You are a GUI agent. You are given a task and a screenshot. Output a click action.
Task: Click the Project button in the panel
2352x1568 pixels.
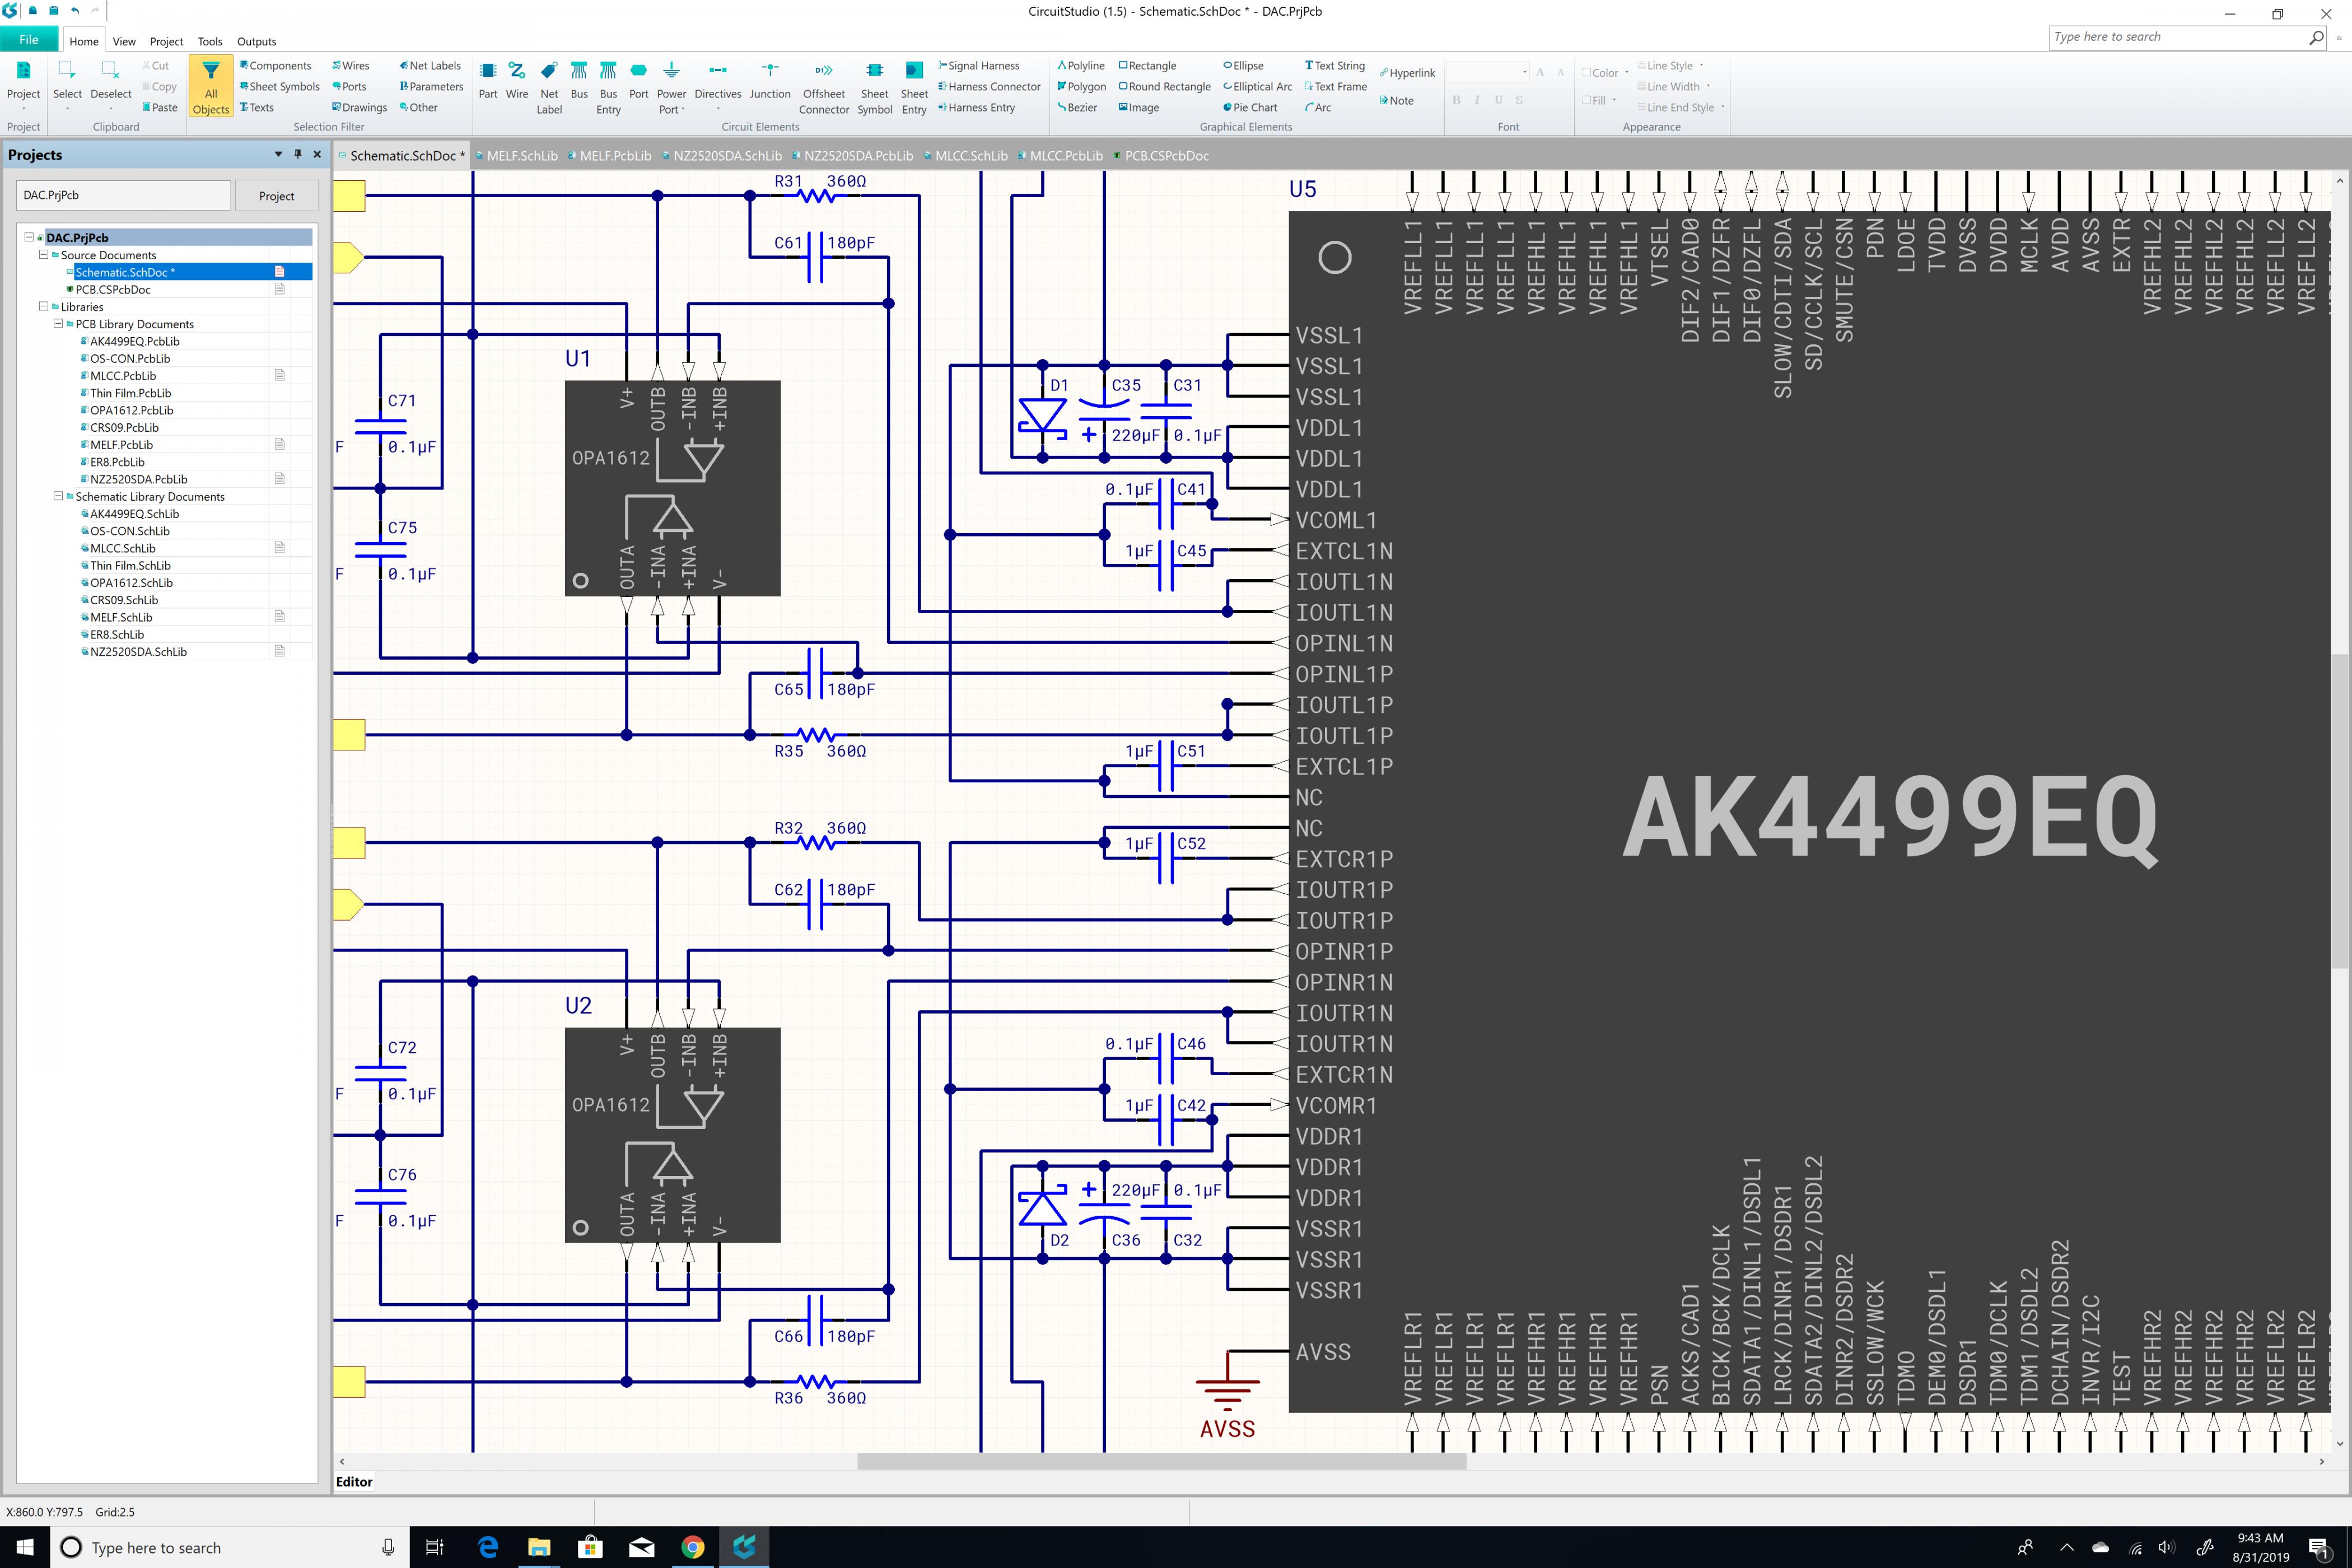coord(276,196)
